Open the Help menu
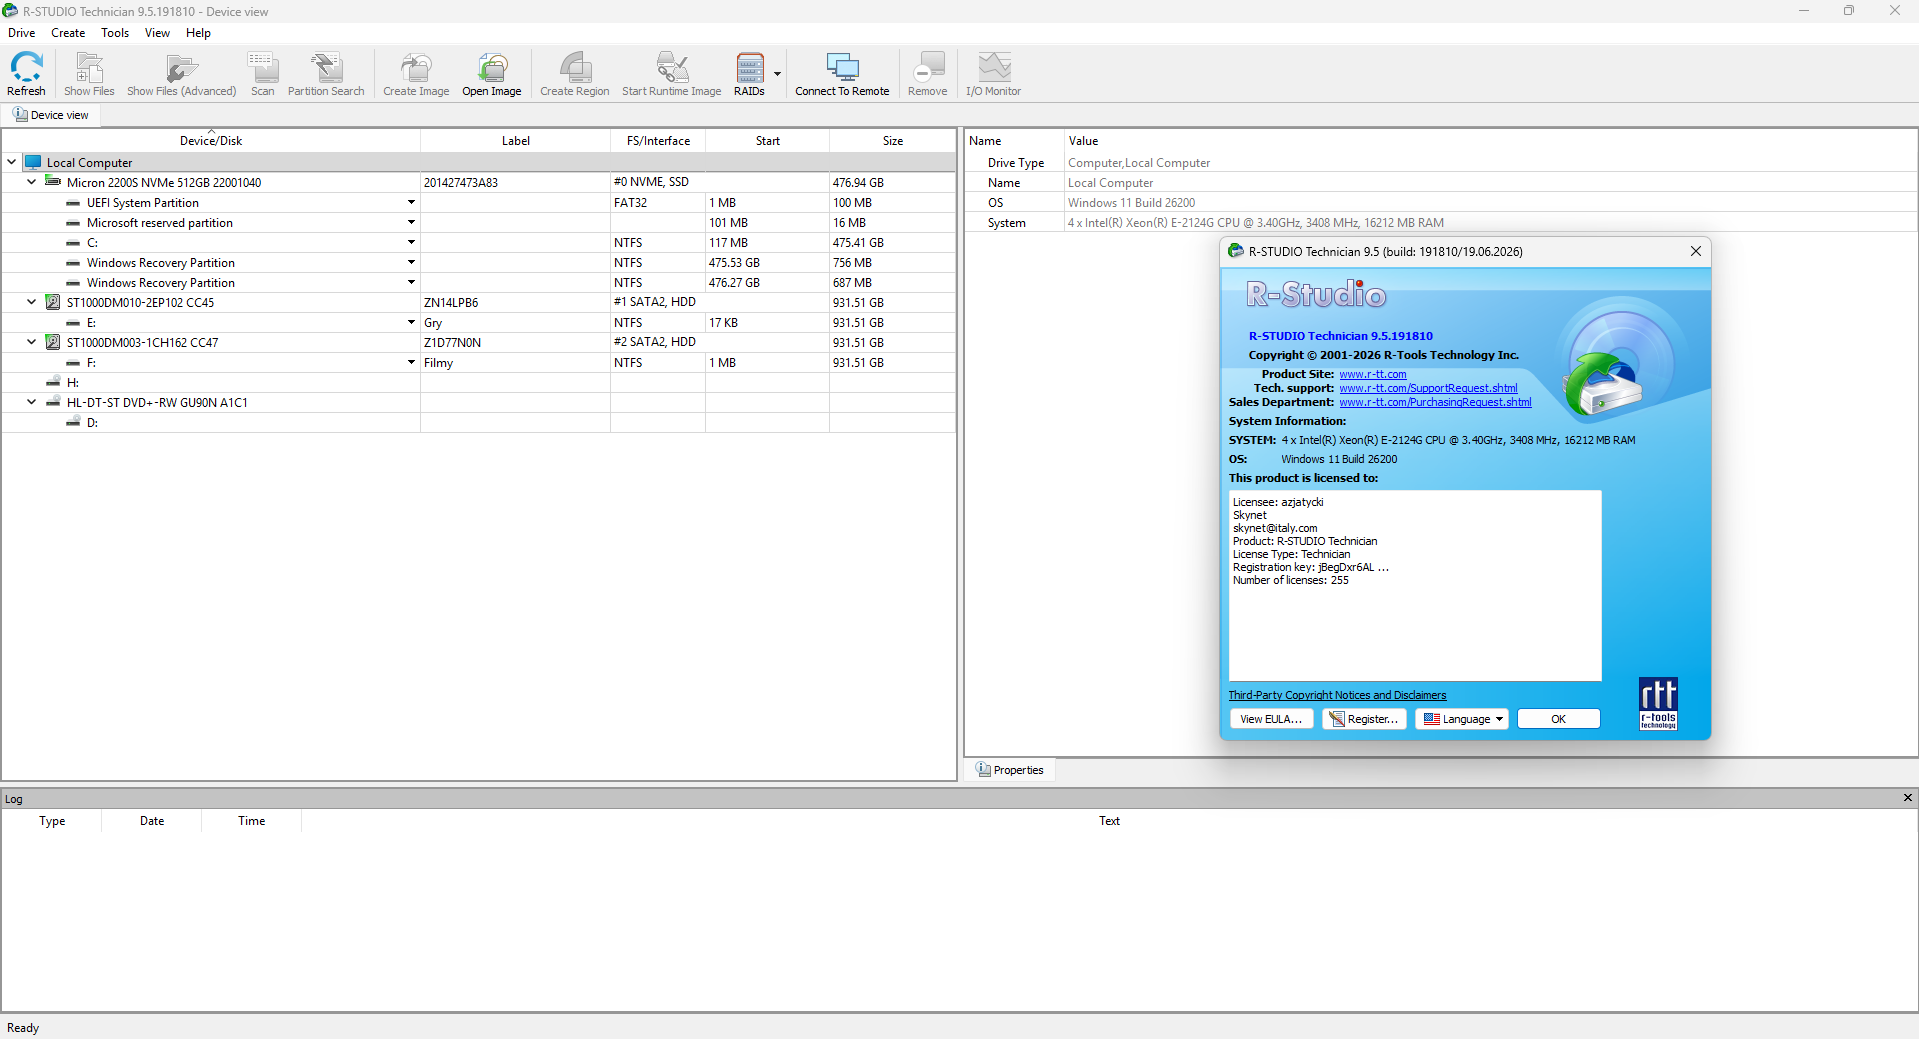This screenshot has height=1039, width=1919. (198, 33)
